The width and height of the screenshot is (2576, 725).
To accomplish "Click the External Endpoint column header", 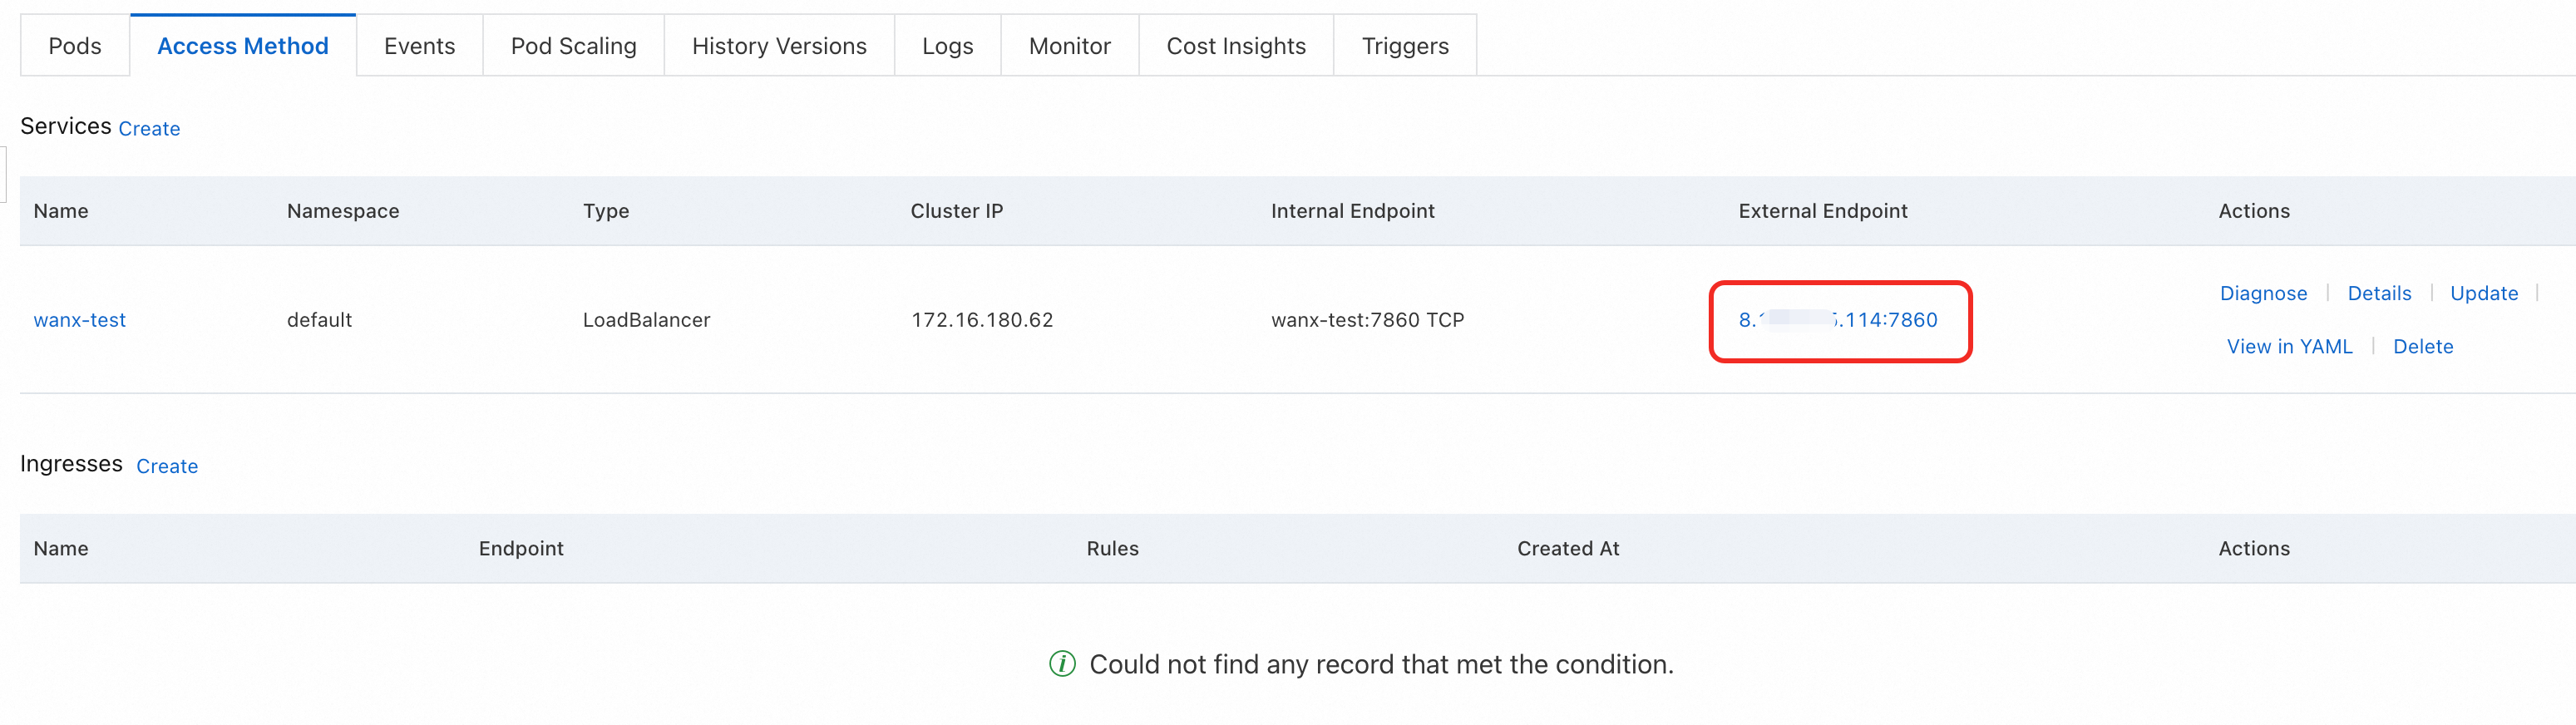I will click(x=1822, y=211).
